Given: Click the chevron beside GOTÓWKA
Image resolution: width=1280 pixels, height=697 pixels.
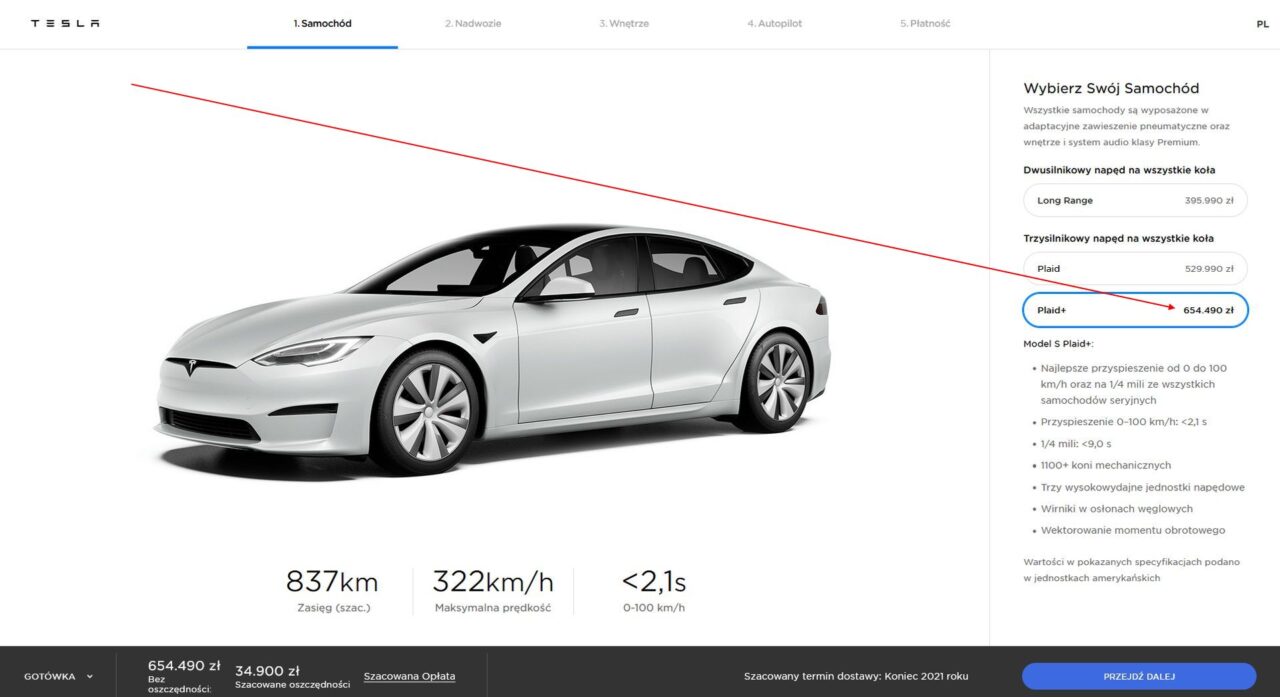Looking at the screenshot, I should [90, 677].
